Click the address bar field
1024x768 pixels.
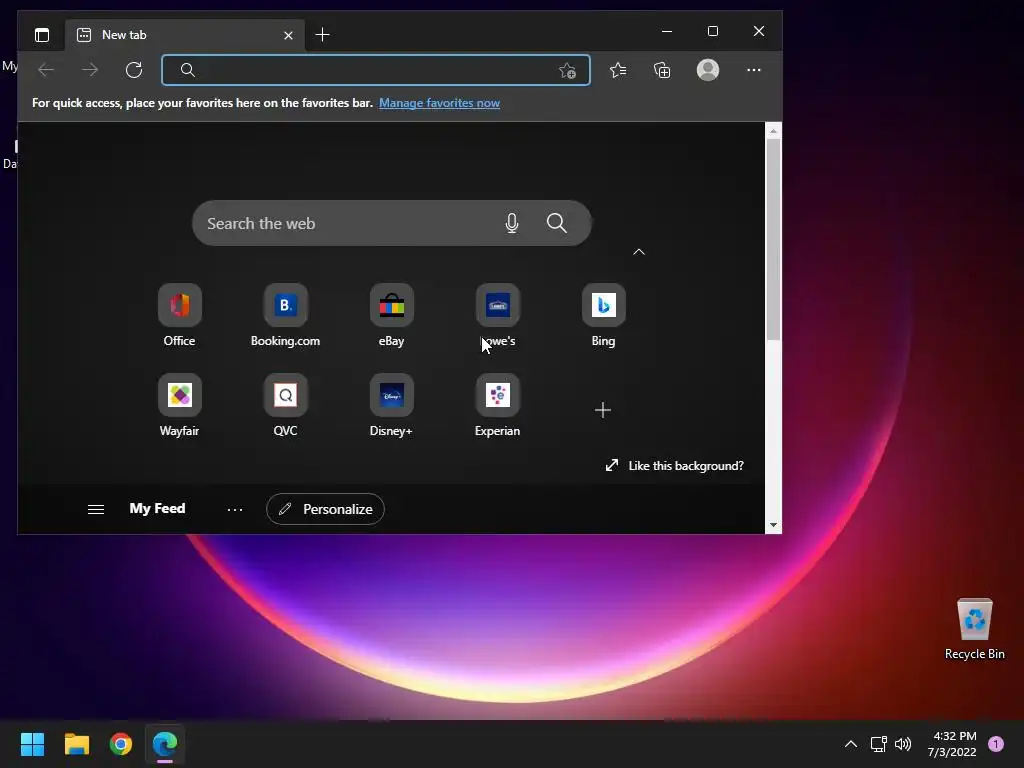(376, 70)
